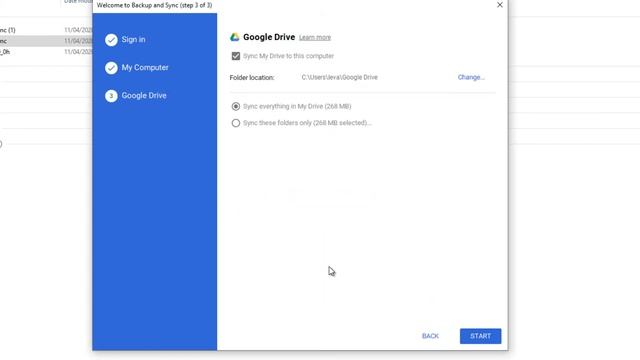Screen dimensions: 640x360
Task: Select the row ending '_0h' in background window
Action: pyautogui.click(x=46, y=52)
